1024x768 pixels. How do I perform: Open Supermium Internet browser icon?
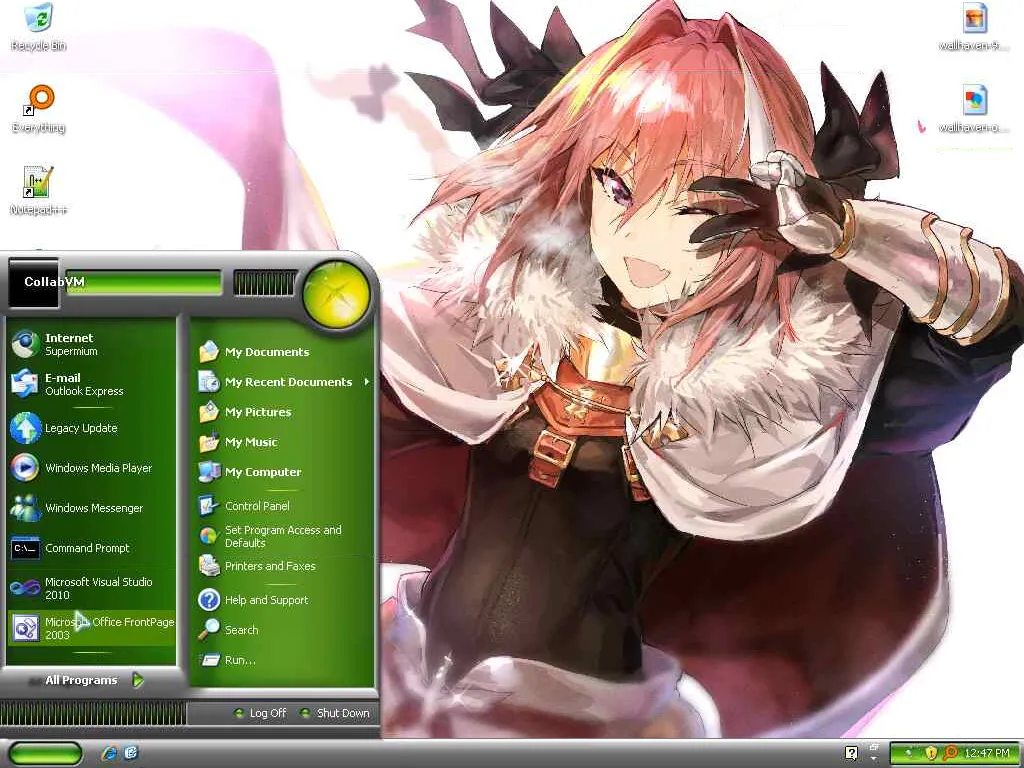pos(25,344)
